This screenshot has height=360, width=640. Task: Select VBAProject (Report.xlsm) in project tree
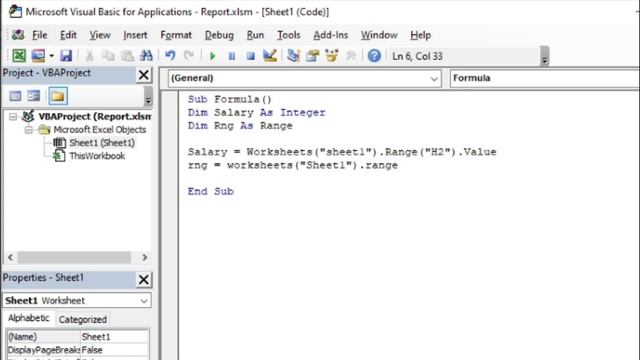click(x=94, y=116)
